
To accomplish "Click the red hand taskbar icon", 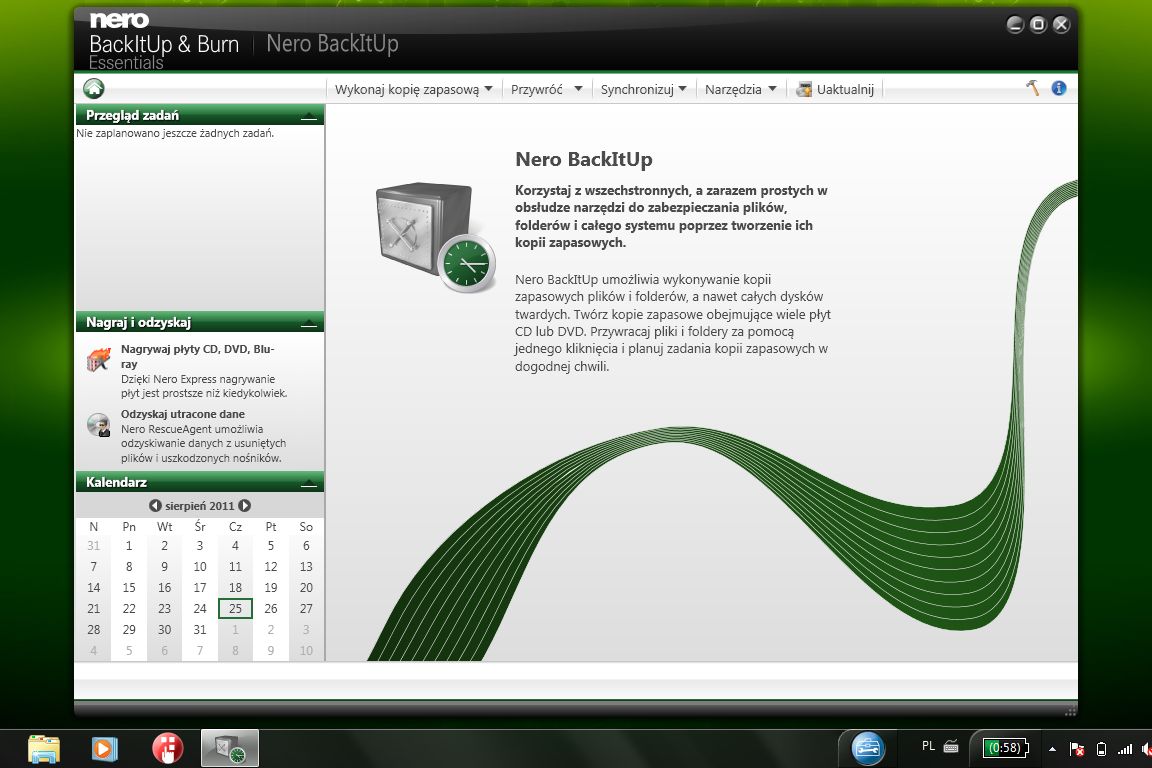I will click(x=168, y=749).
